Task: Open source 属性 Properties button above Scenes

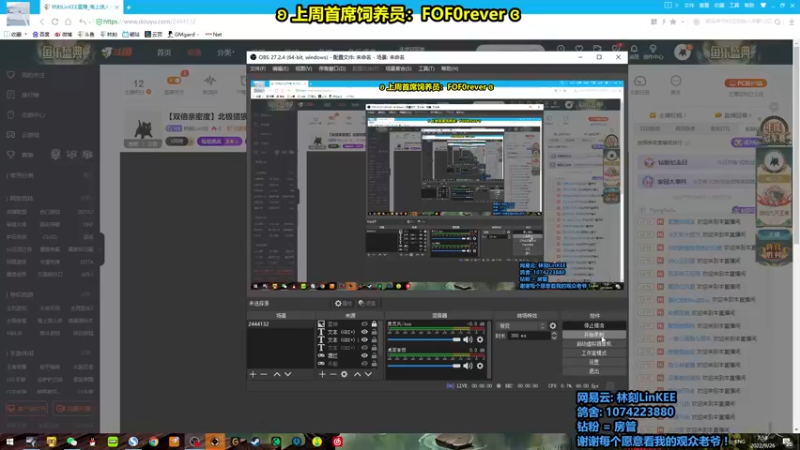Action: point(343,303)
